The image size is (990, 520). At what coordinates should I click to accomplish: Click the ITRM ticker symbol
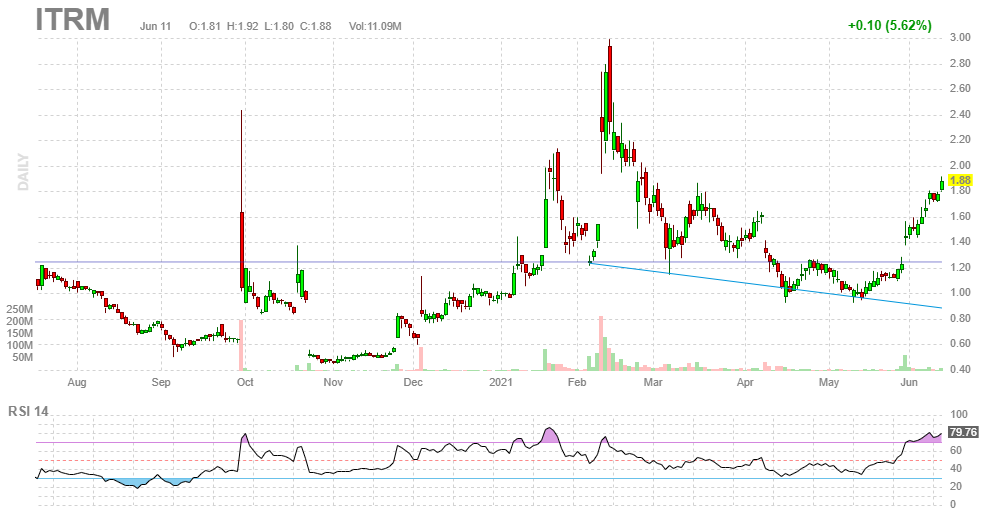(73, 20)
